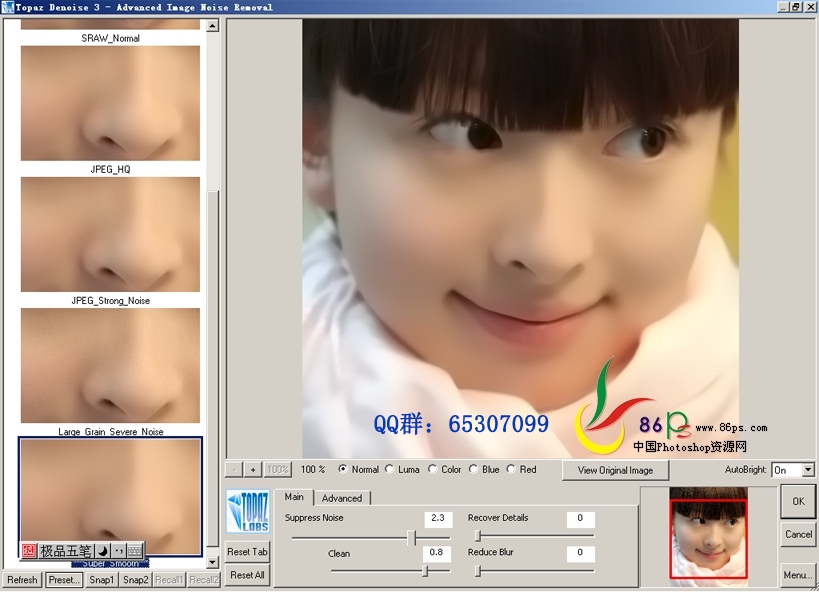Click the Topaz Labs logo icon
This screenshot has width=819, height=592.
click(248, 512)
